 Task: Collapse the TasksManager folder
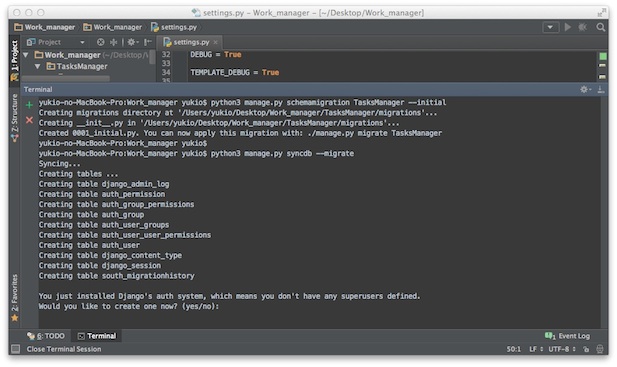[38, 66]
